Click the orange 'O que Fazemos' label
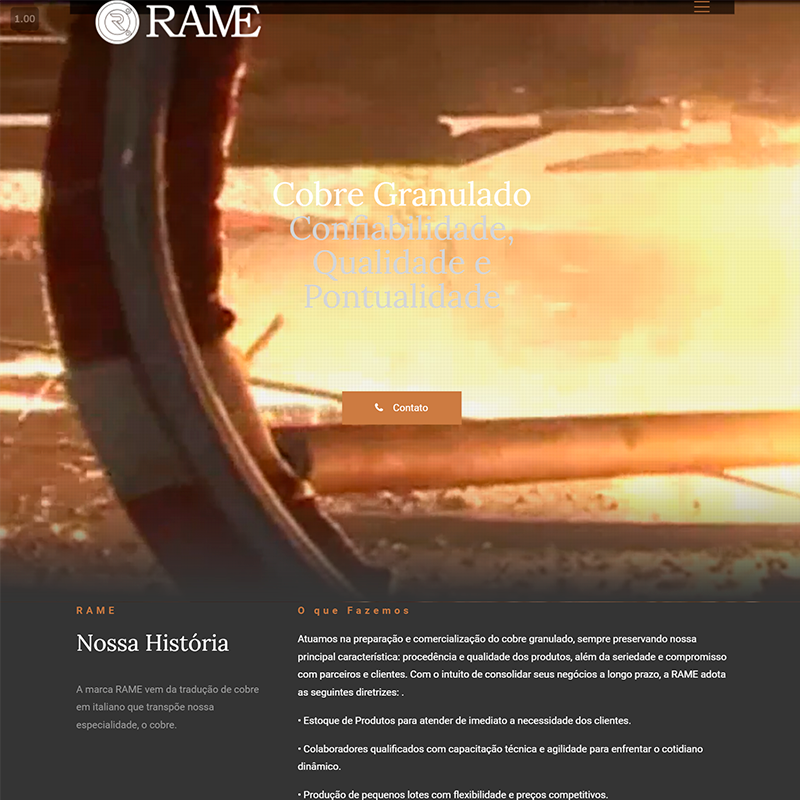Viewport: 800px width, 800px height. click(353, 610)
